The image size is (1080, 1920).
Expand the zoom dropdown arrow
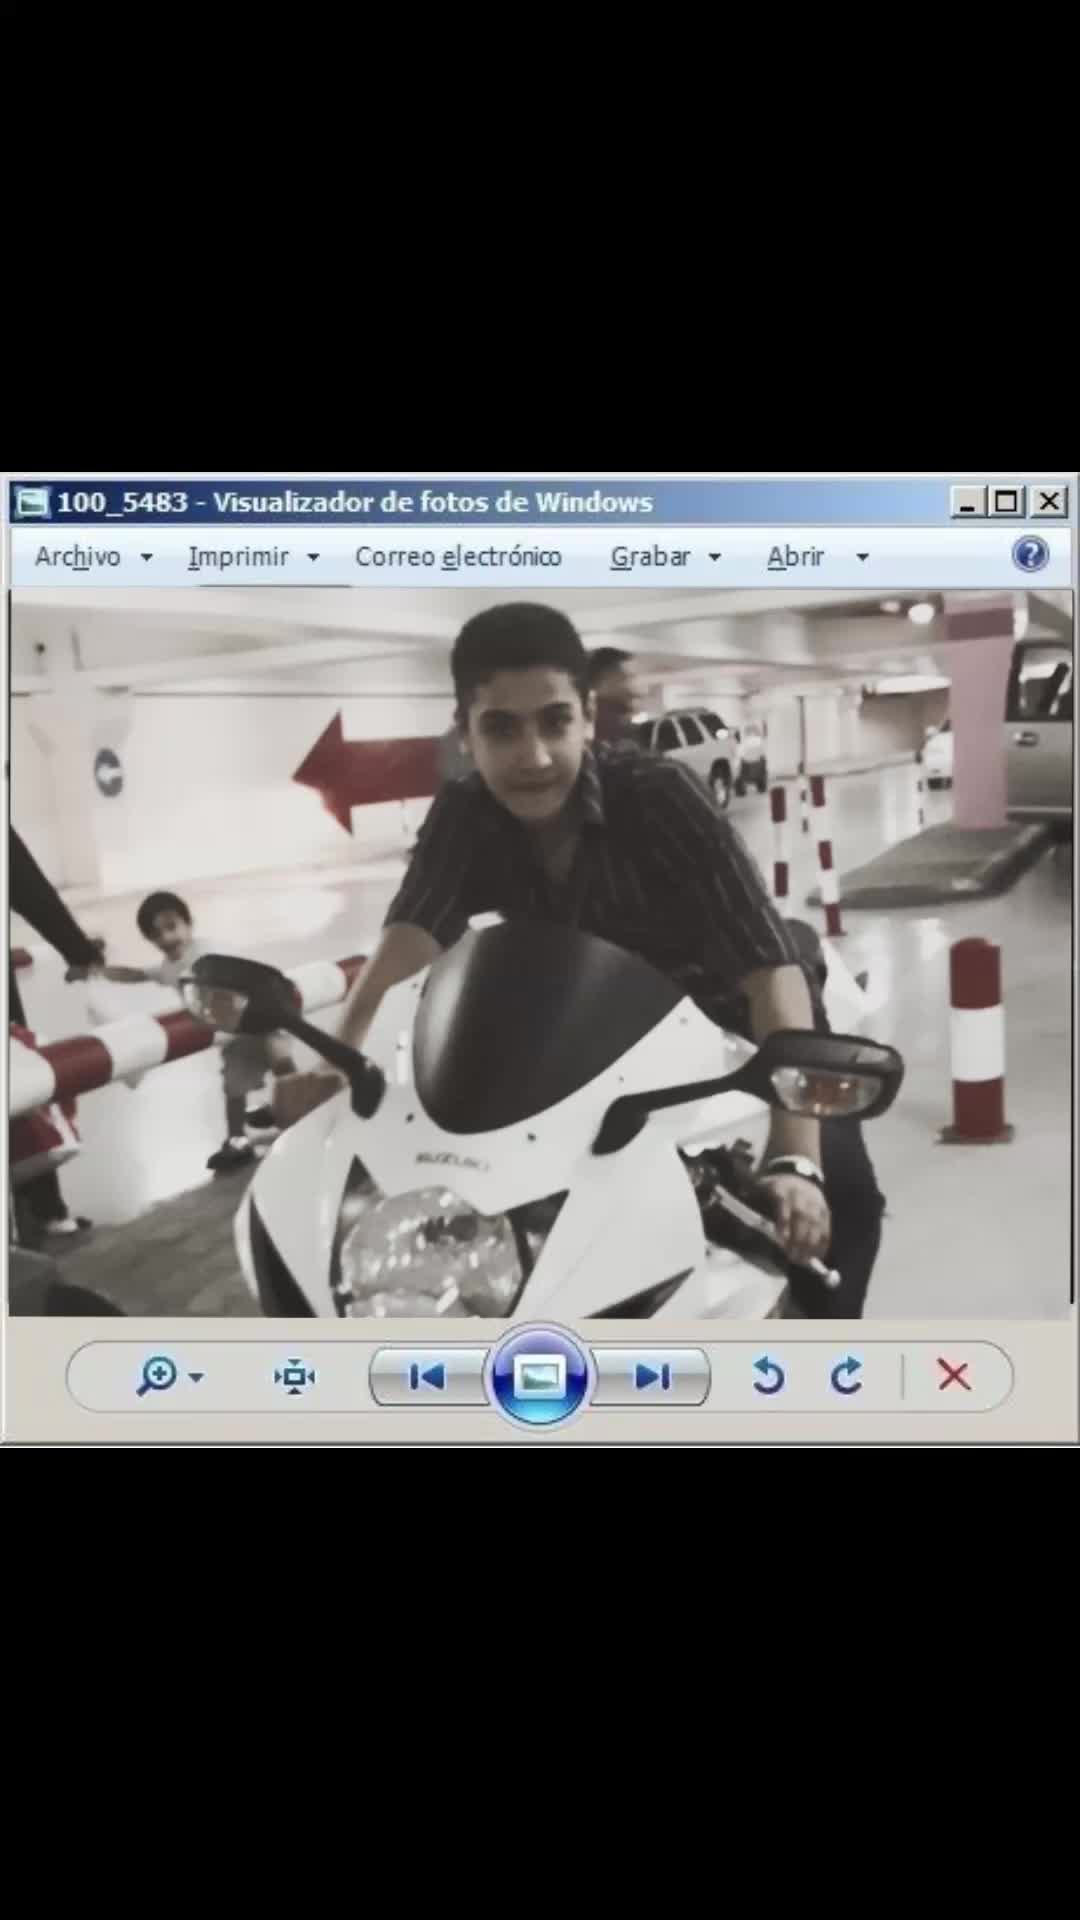(x=196, y=1377)
